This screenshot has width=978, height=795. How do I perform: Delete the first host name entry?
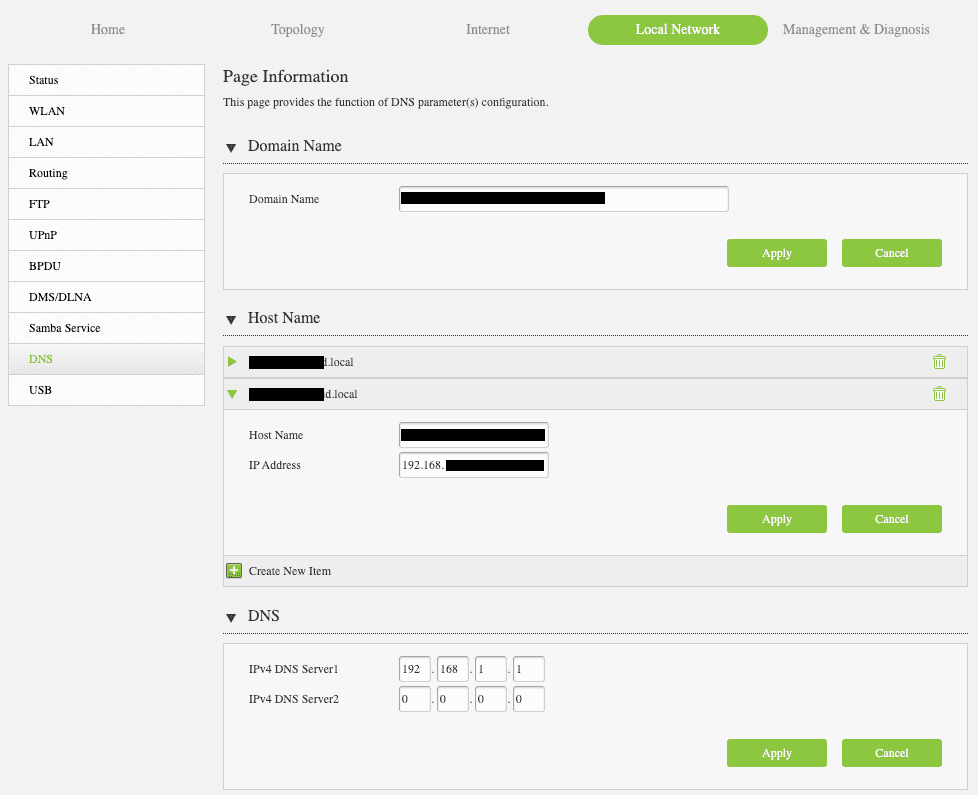[x=939, y=362]
